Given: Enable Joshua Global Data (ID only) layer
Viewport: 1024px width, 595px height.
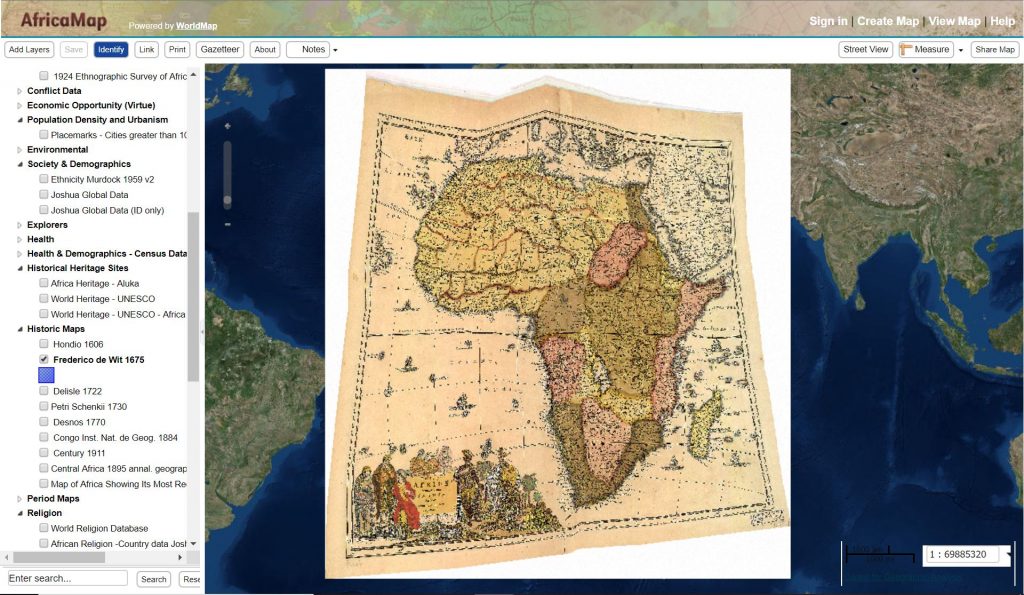Looking at the screenshot, I should 44,210.
